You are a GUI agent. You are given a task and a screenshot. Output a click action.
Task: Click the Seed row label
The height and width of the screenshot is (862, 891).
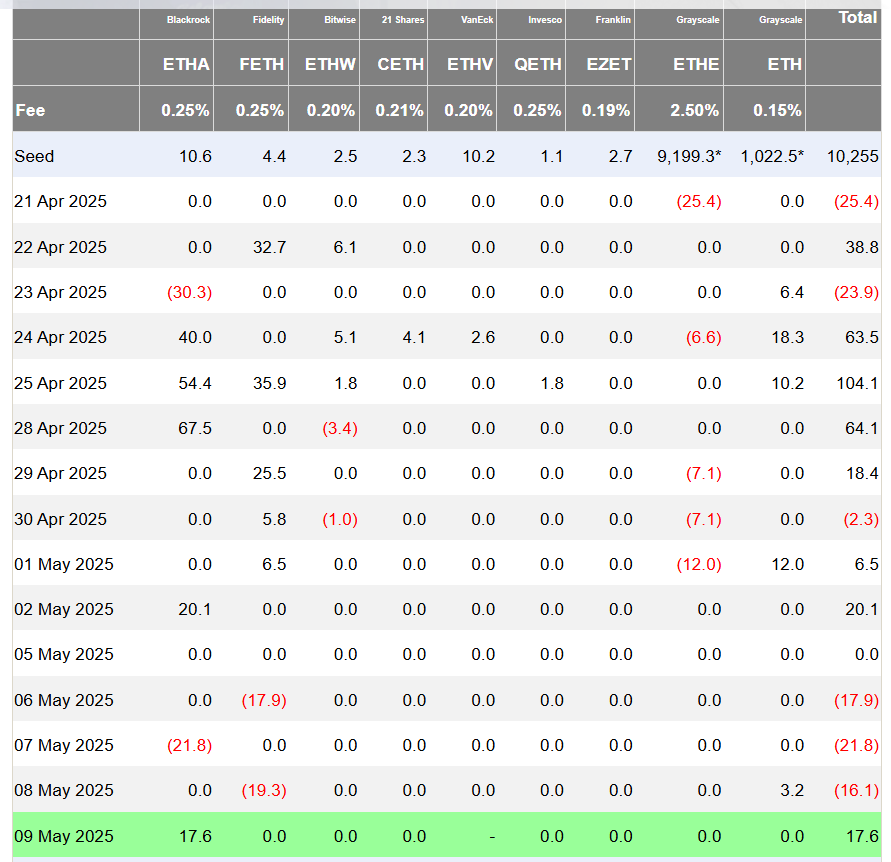pyautogui.click(x=34, y=156)
